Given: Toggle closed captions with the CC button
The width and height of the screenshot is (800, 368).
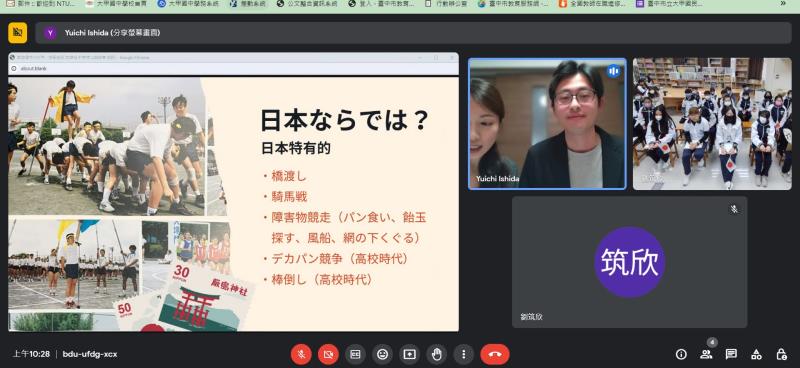Looking at the screenshot, I should tap(355, 354).
